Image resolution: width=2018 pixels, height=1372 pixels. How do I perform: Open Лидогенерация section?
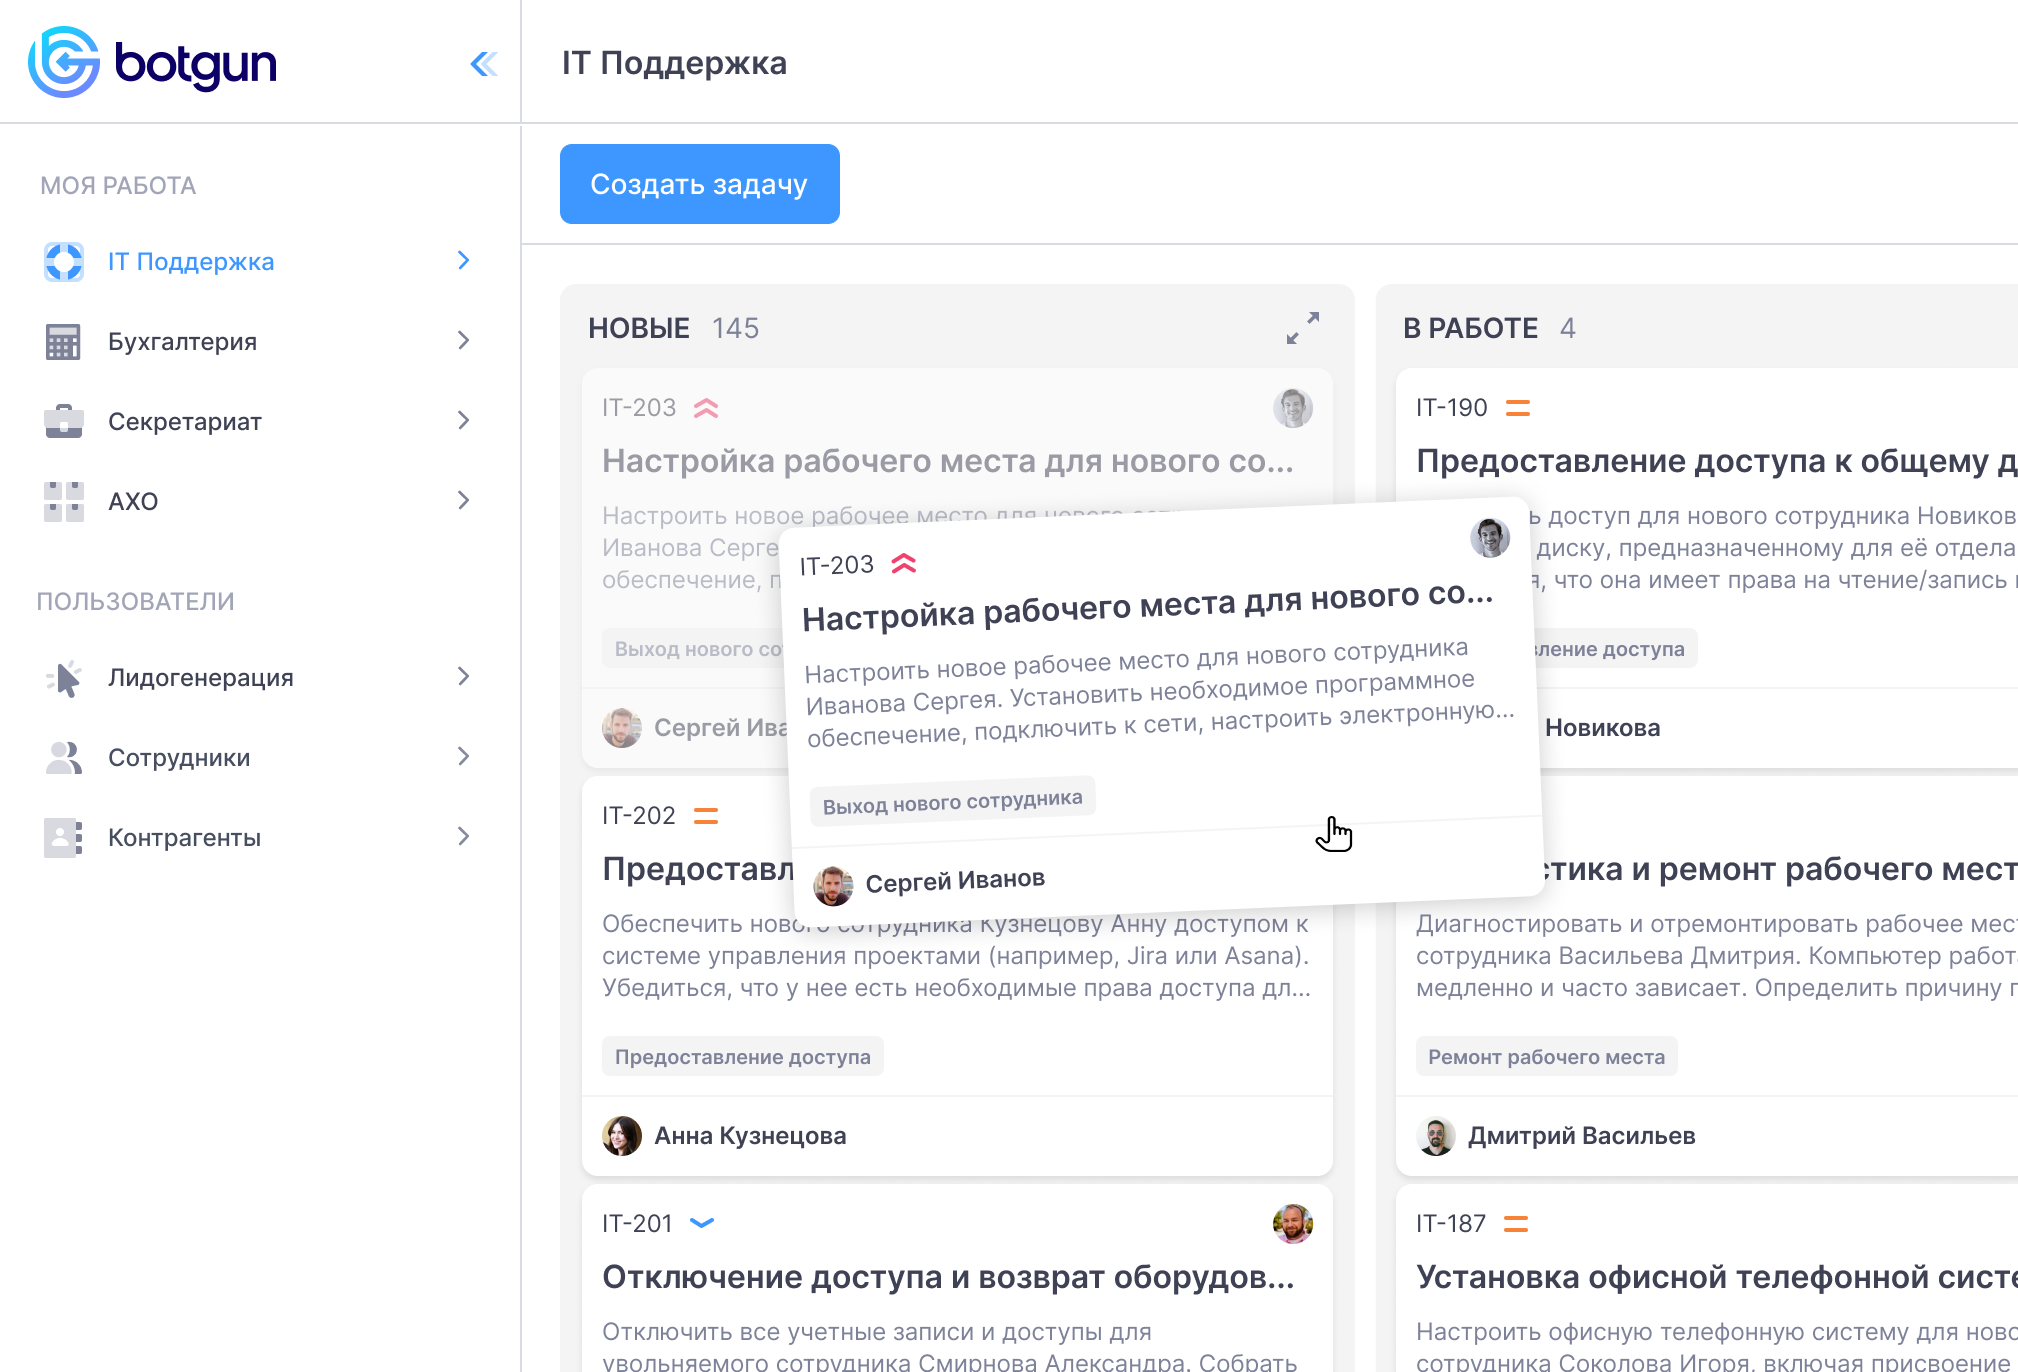pyautogui.click(x=258, y=677)
